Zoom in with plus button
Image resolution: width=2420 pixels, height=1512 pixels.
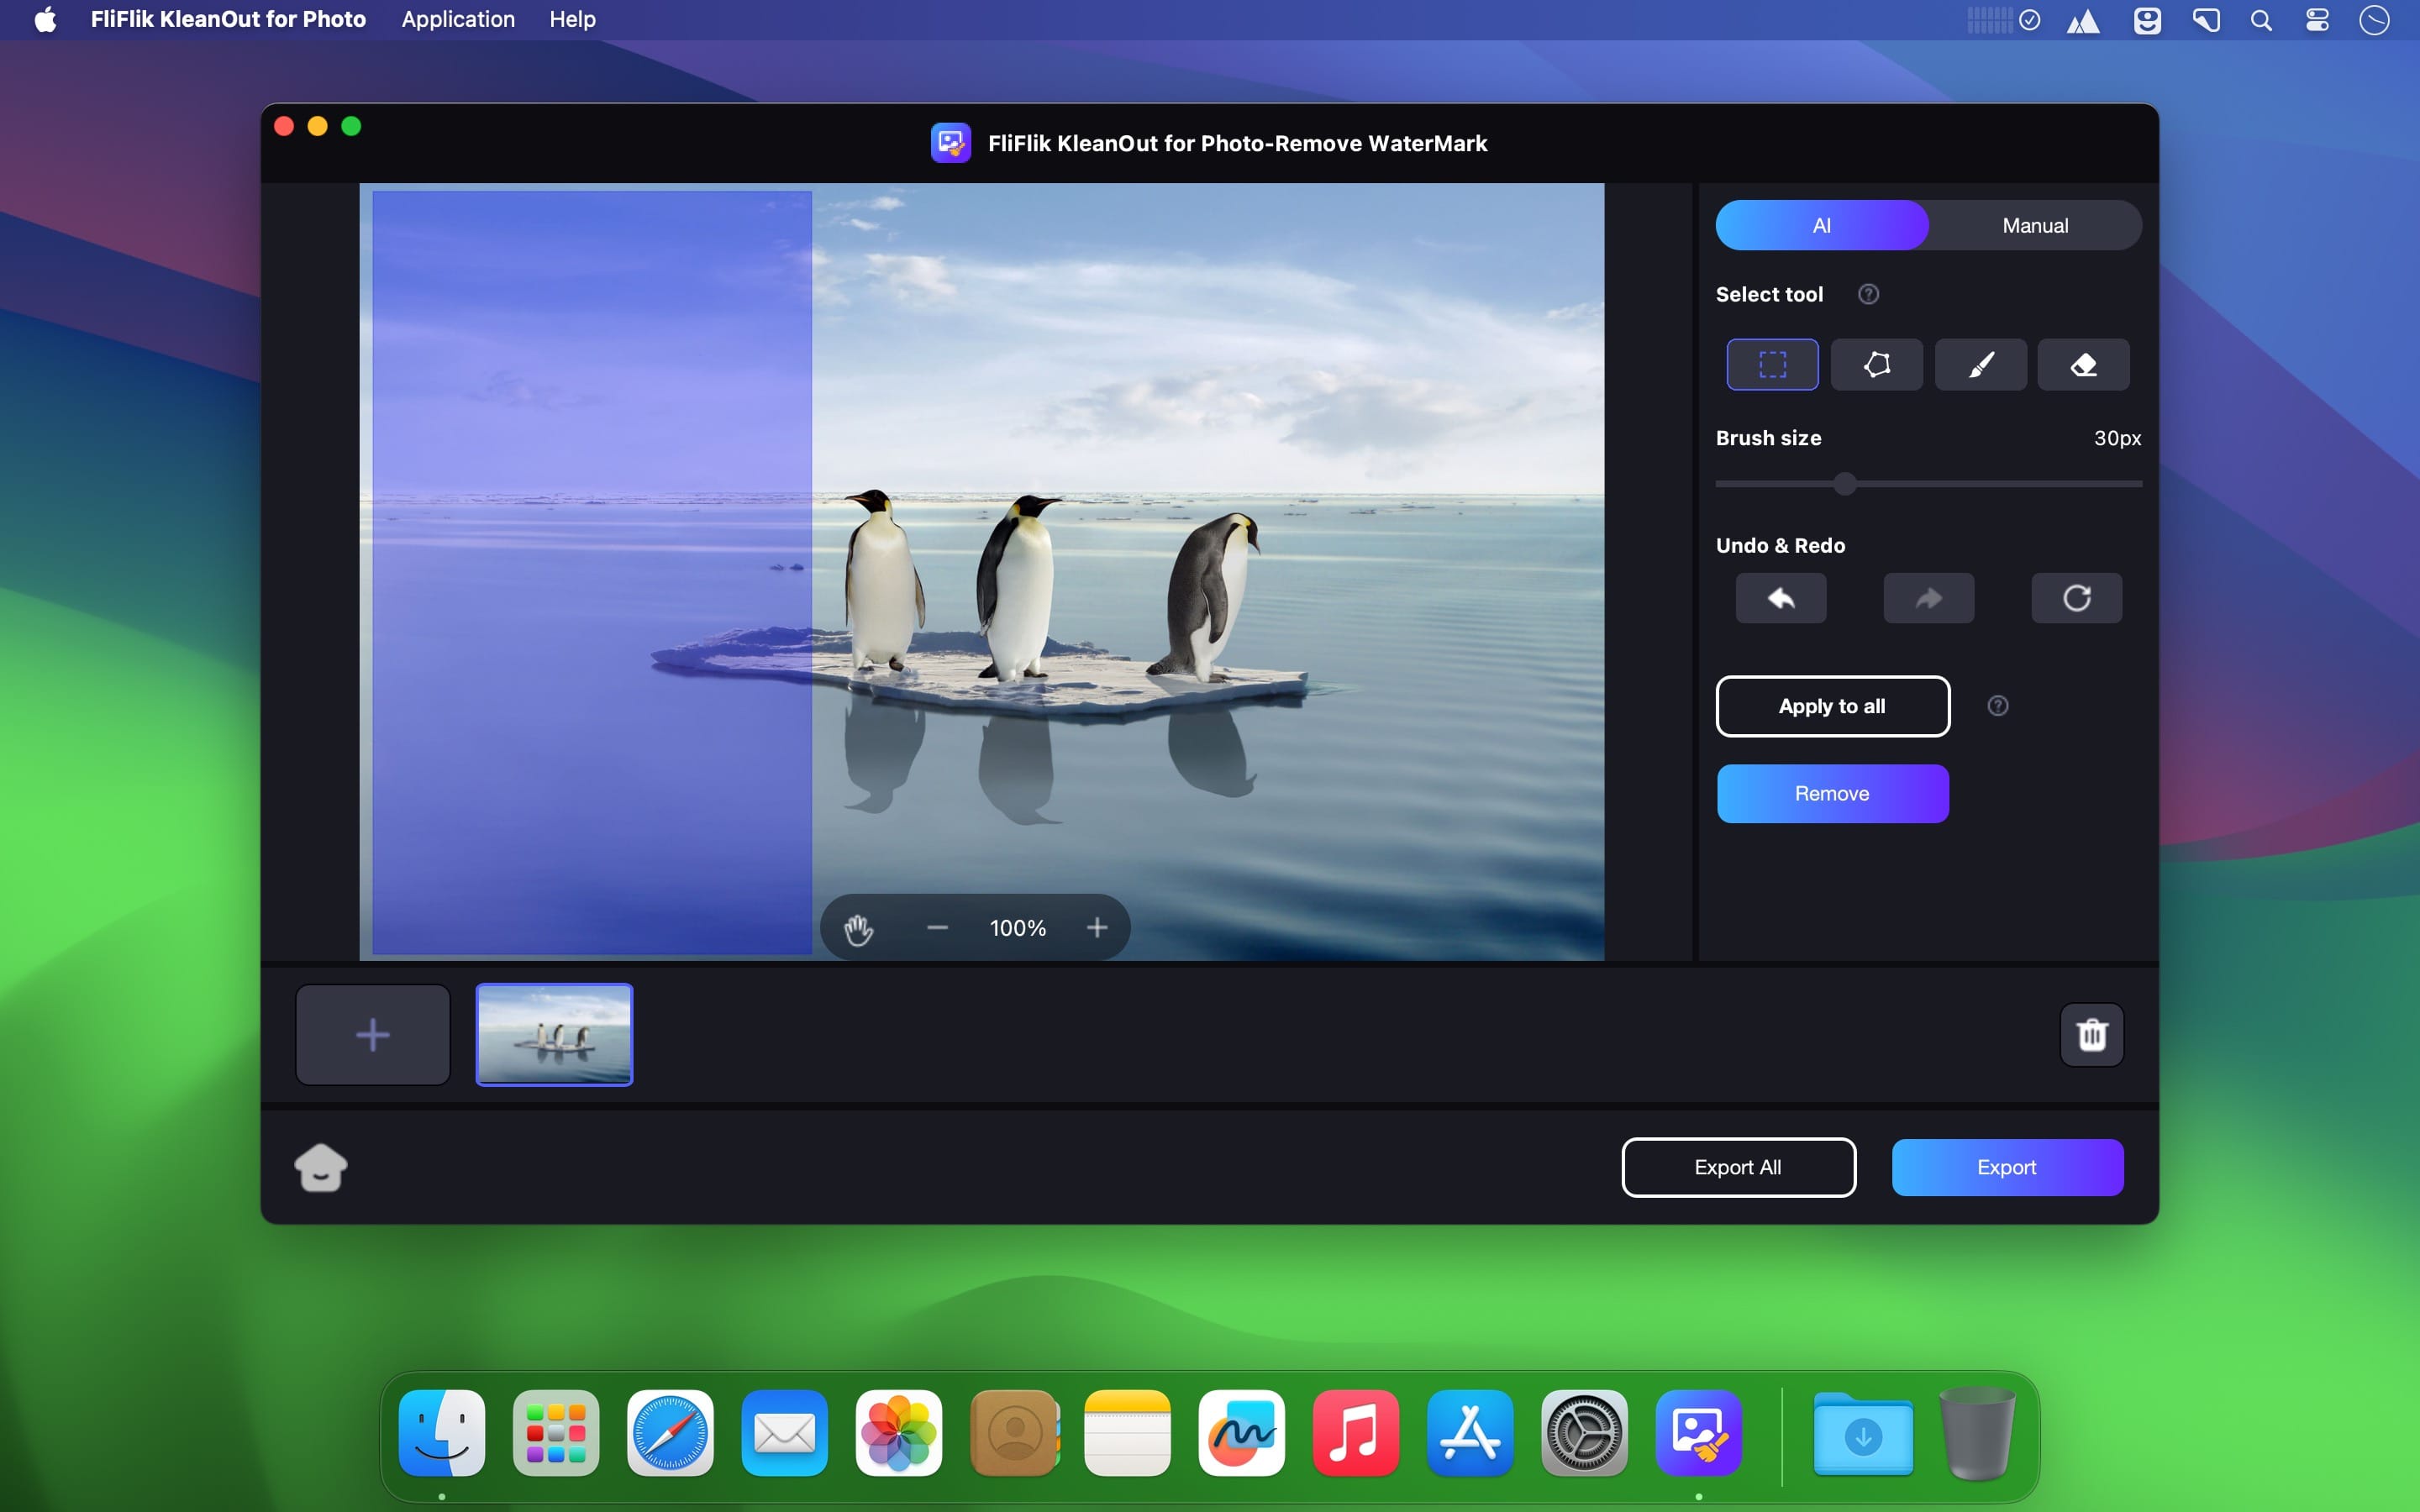tap(1097, 928)
